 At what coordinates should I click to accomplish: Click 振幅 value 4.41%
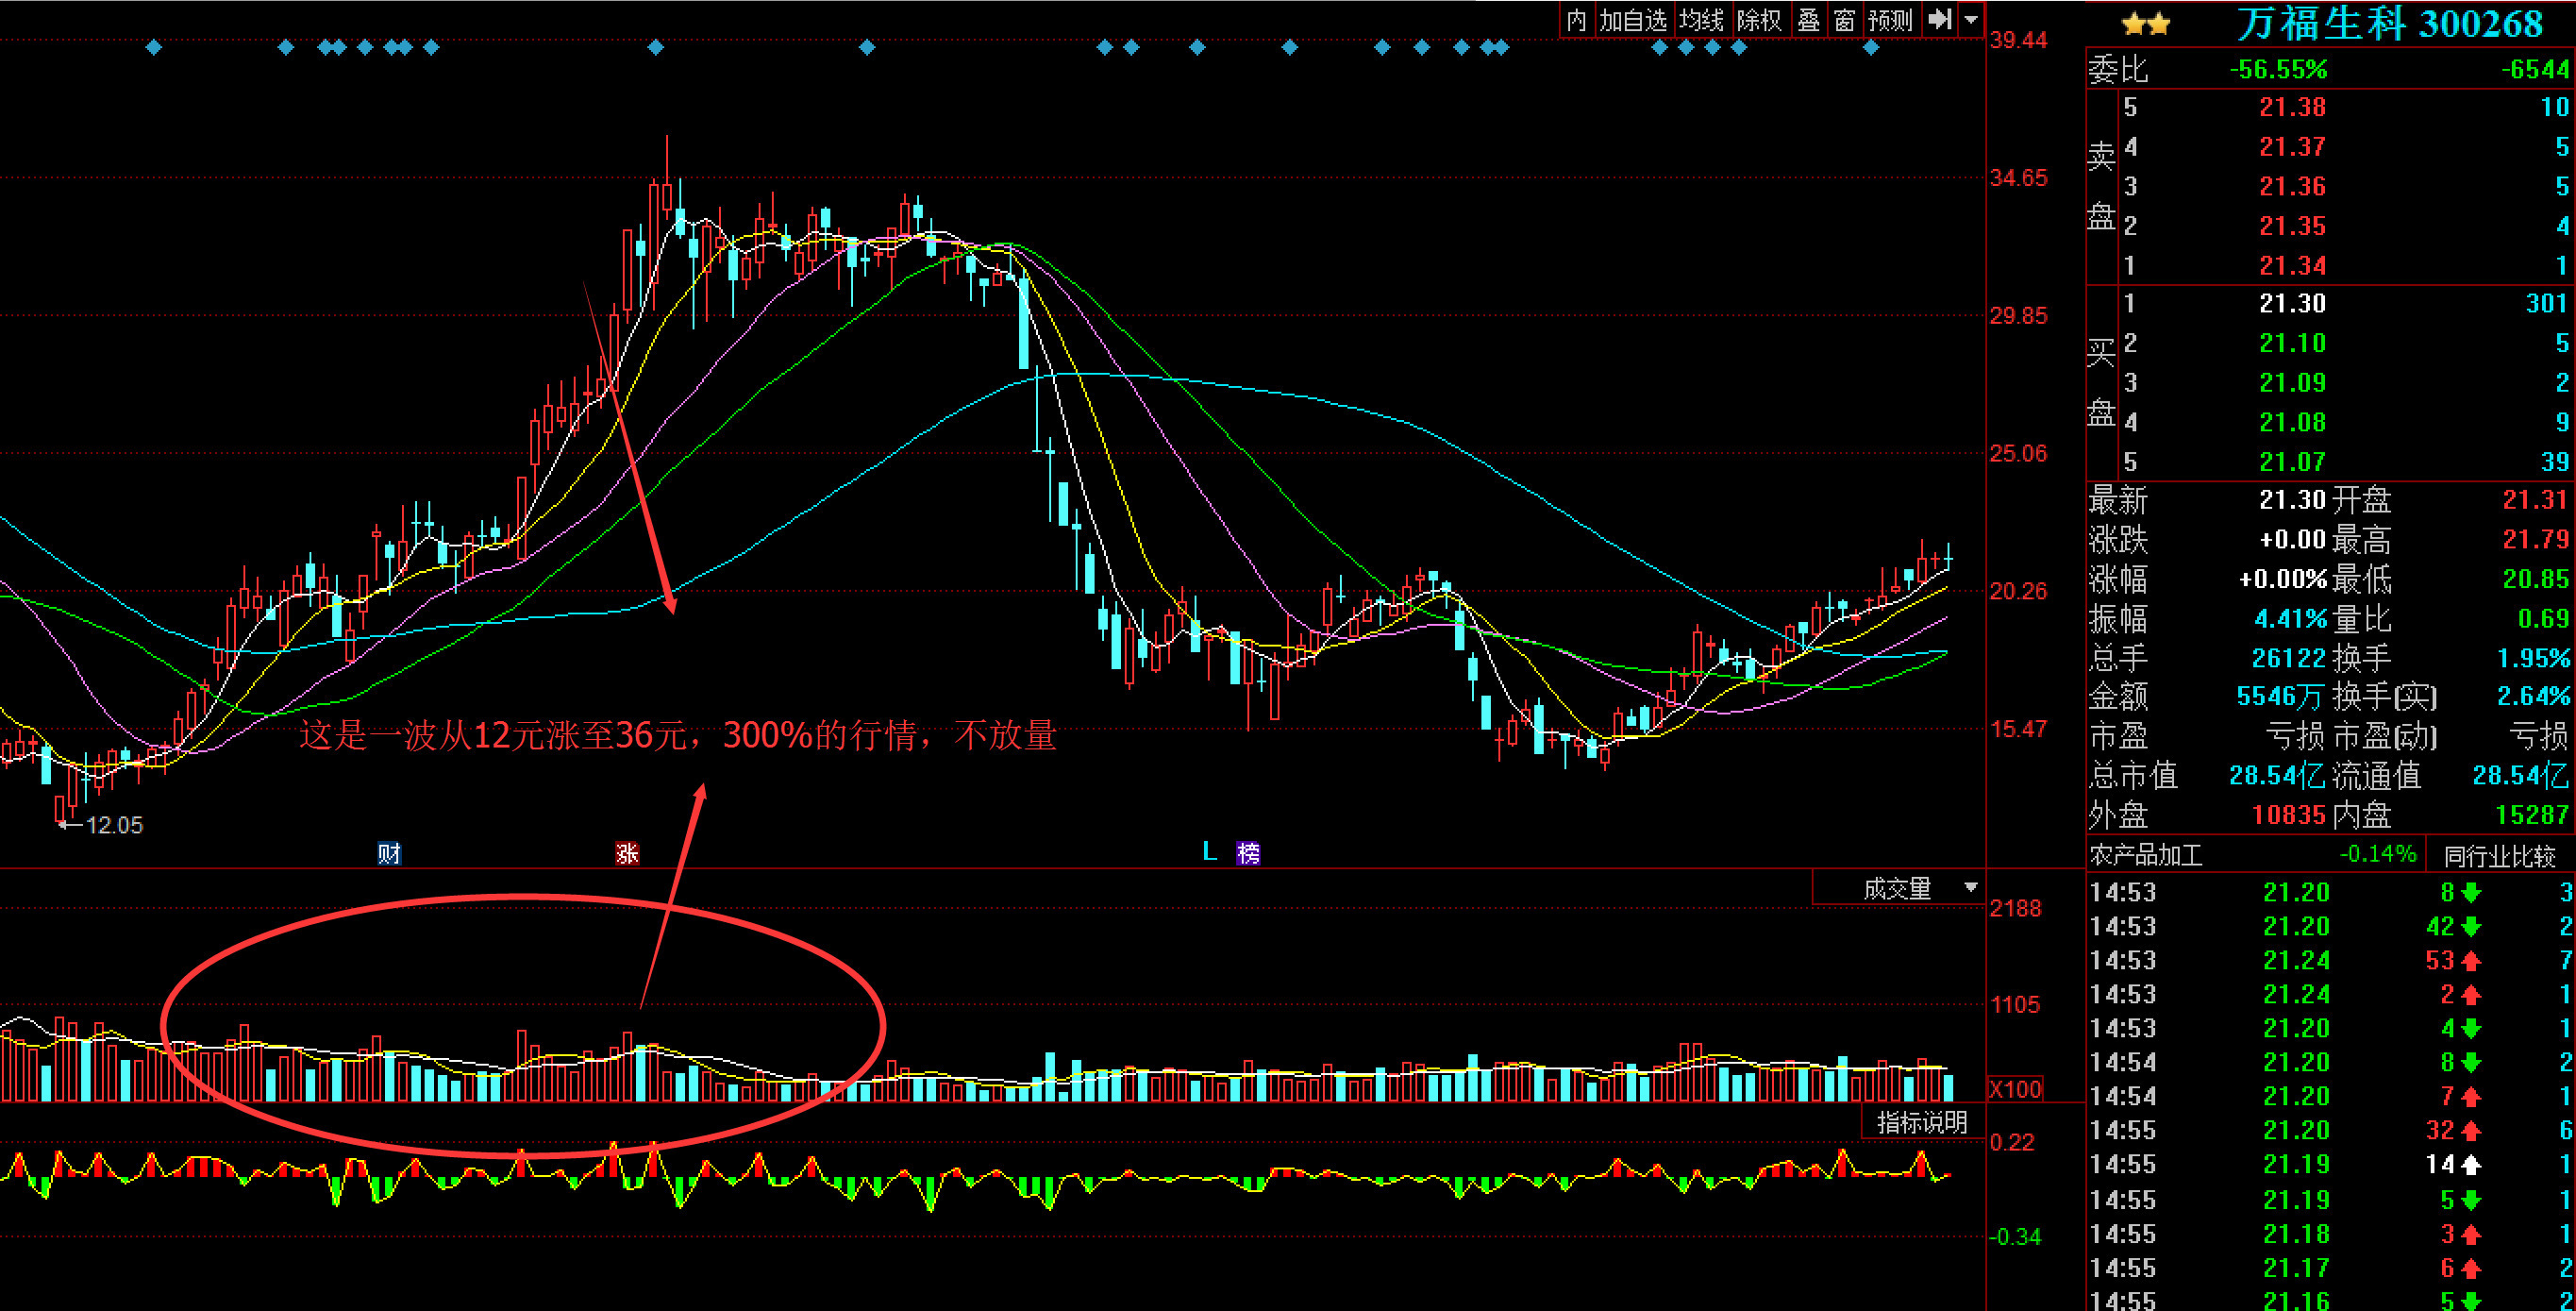[x=2290, y=618]
